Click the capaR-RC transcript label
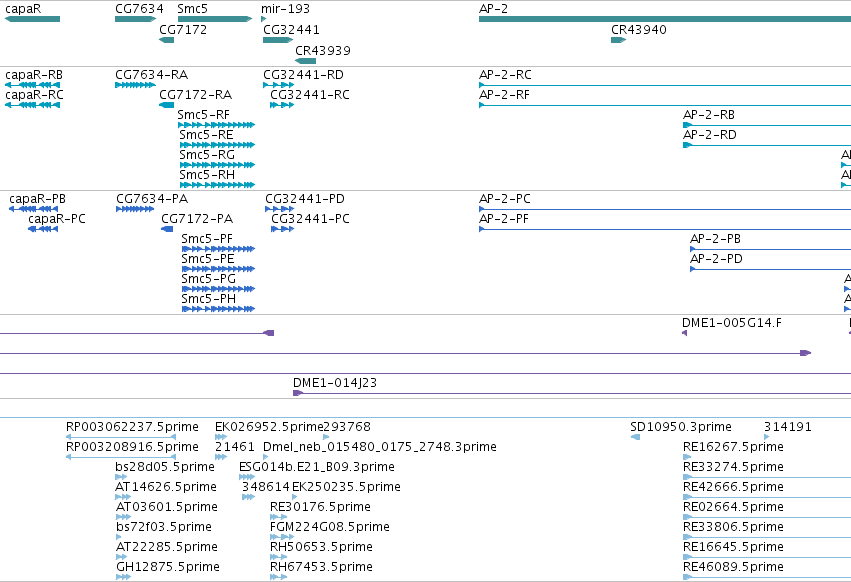 point(34,94)
